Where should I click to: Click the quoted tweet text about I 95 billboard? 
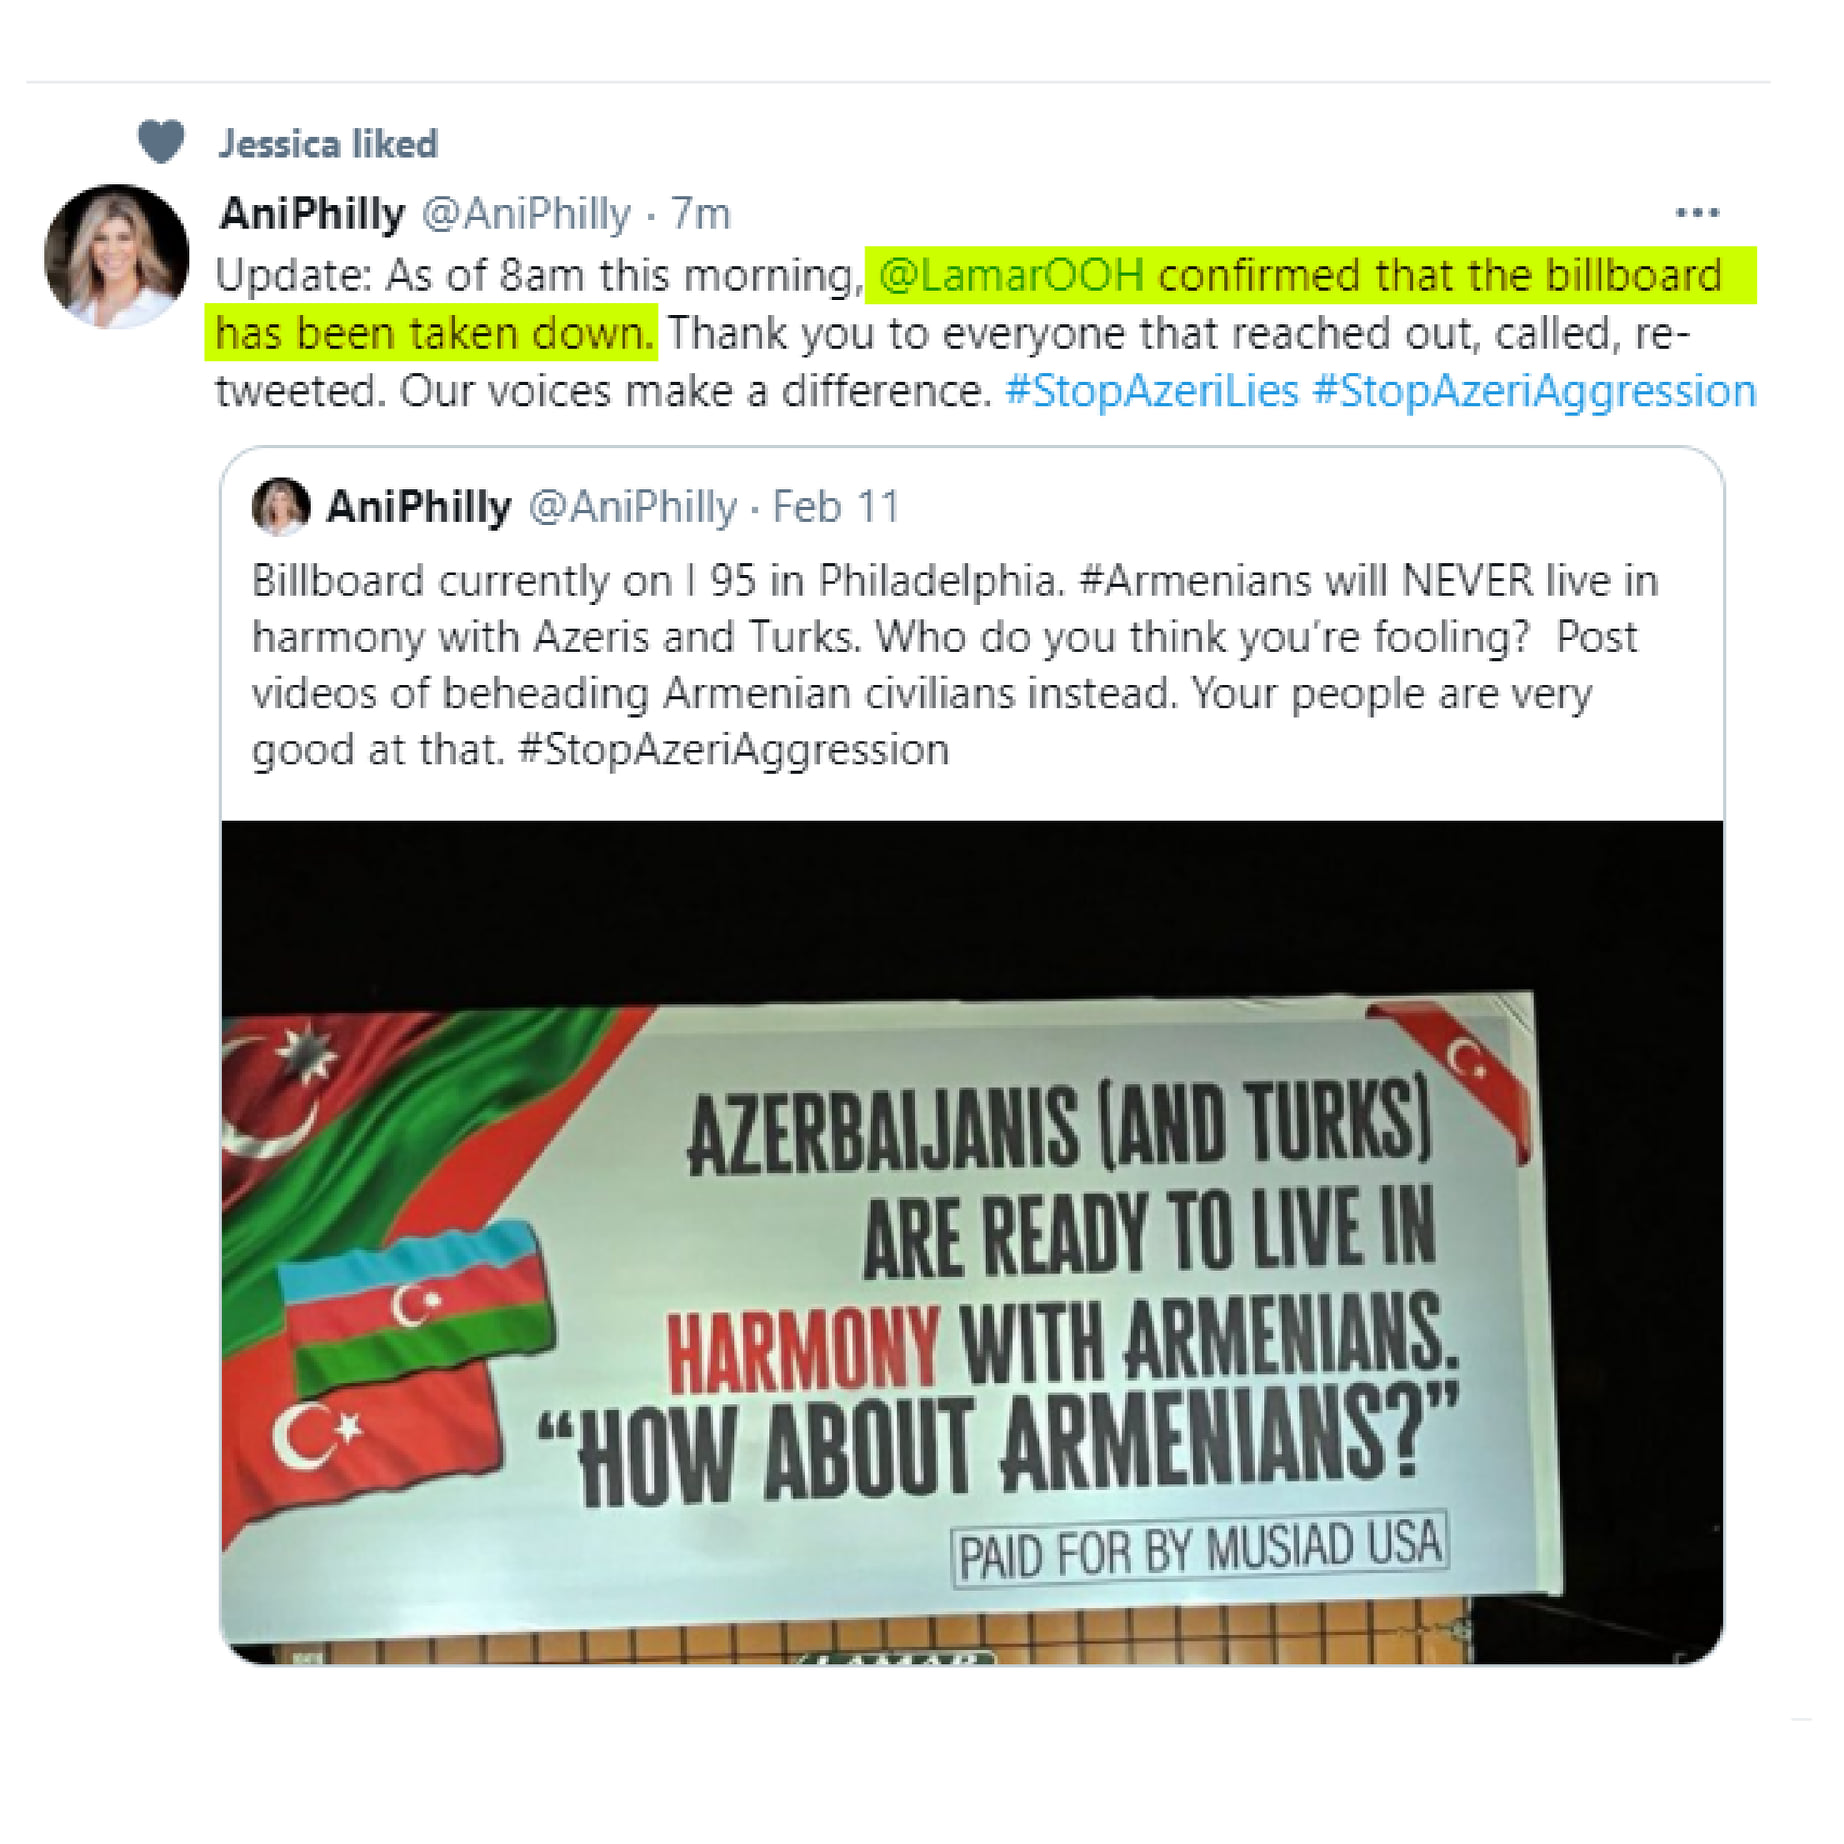(x=955, y=665)
